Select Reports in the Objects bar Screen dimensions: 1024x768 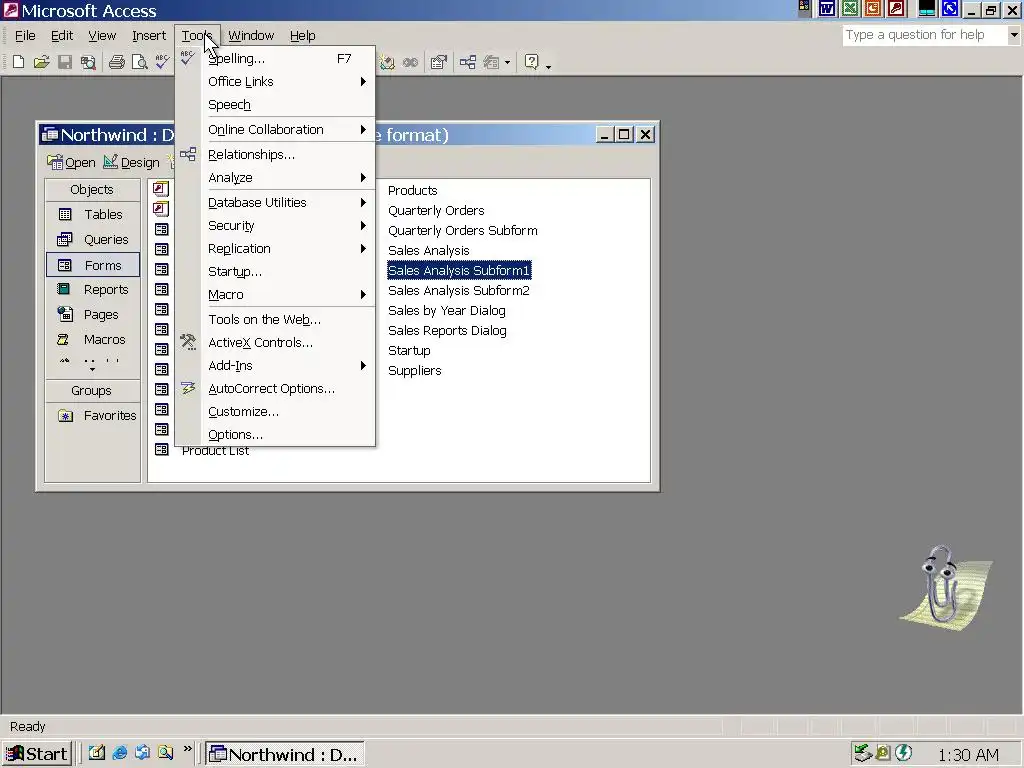[x=93, y=289]
